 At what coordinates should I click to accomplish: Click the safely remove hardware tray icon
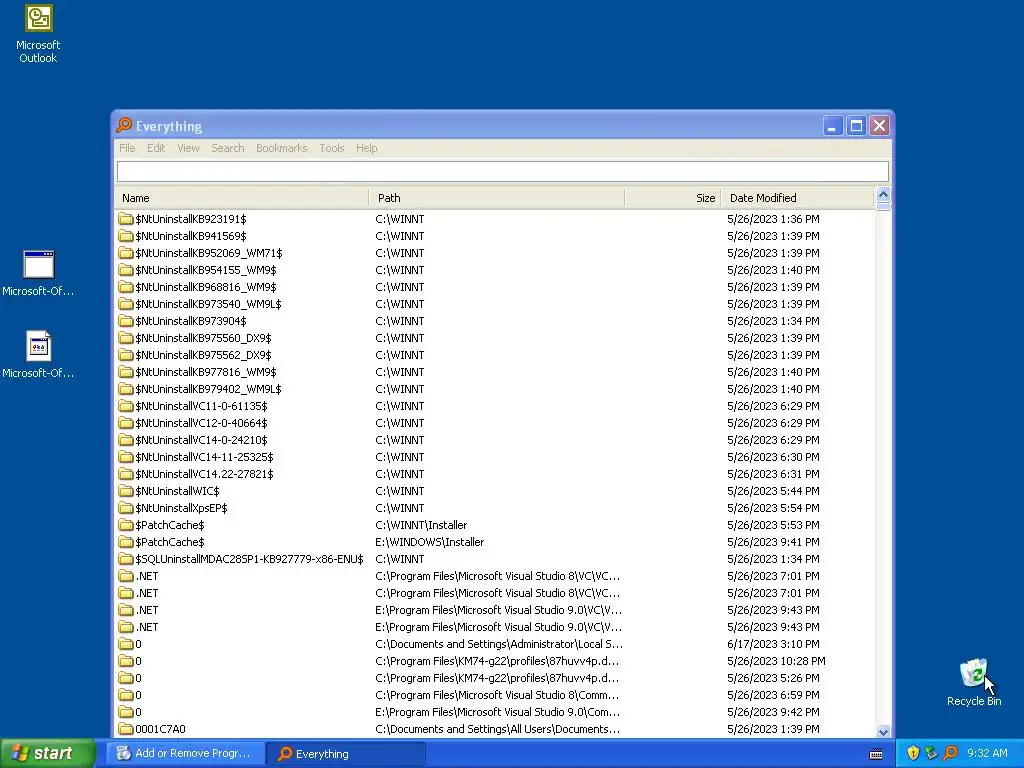[931, 753]
